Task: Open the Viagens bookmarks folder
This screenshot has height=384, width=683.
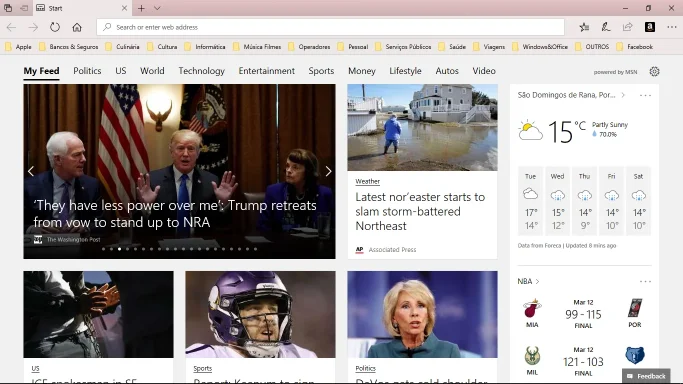Action: coord(489,47)
